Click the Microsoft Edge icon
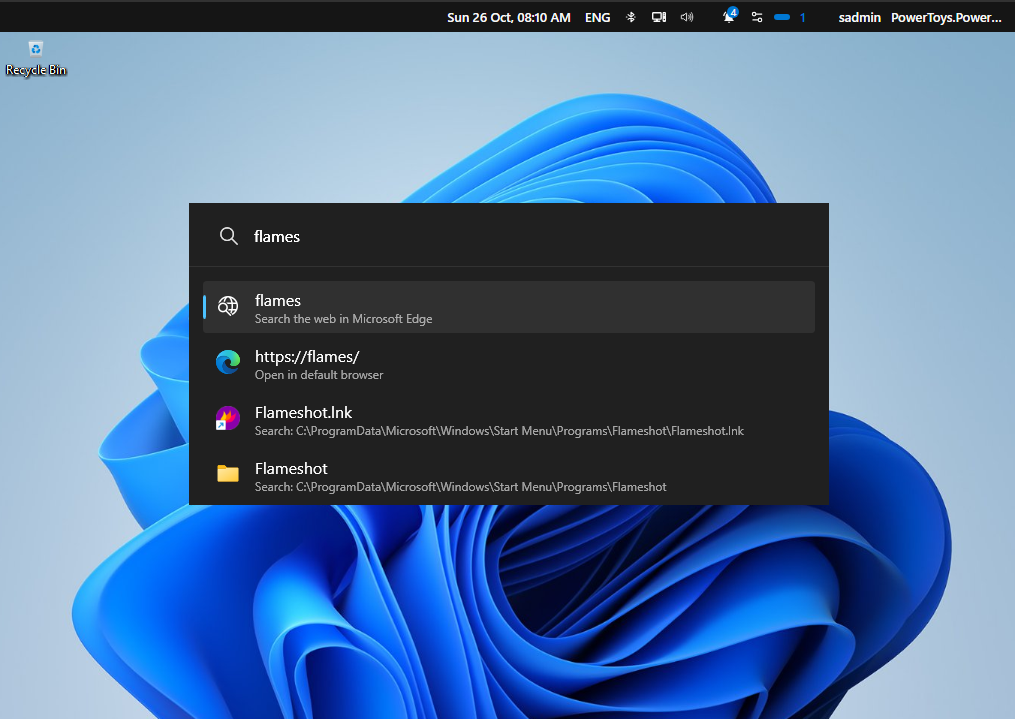Viewport: 1015px width, 719px height. coord(228,363)
